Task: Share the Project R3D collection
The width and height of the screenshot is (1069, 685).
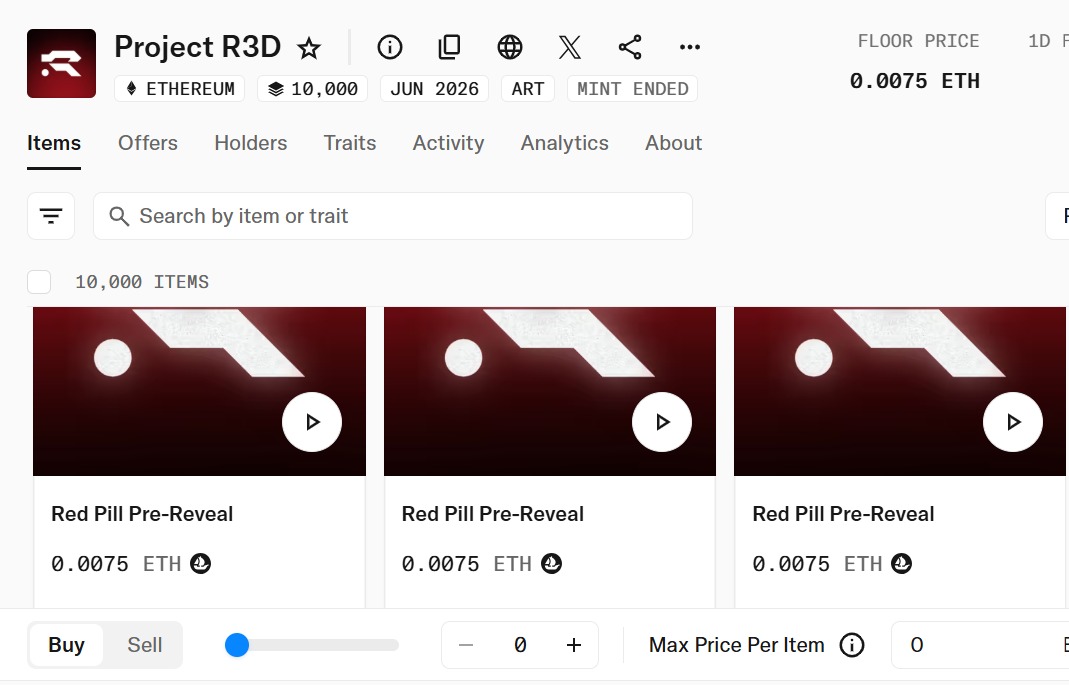Action: (x=630, y=47)
